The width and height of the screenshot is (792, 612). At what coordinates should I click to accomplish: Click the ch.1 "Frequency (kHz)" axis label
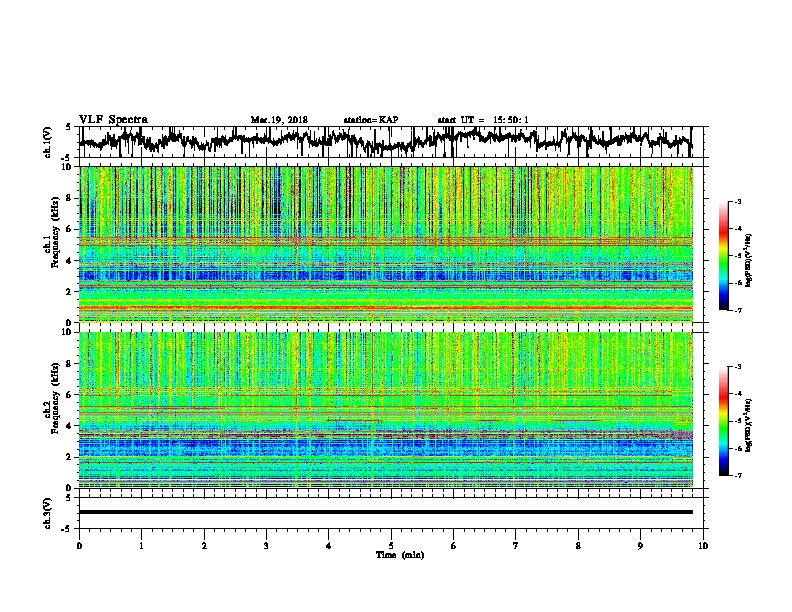[x=55, y=233]
